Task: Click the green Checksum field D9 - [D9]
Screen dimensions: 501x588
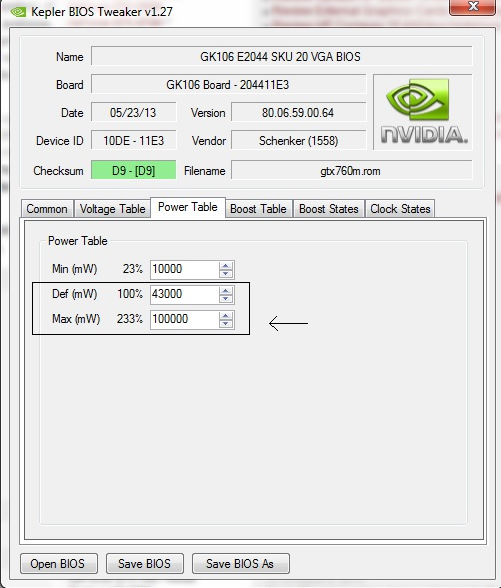Action: [x=134, y=170]
